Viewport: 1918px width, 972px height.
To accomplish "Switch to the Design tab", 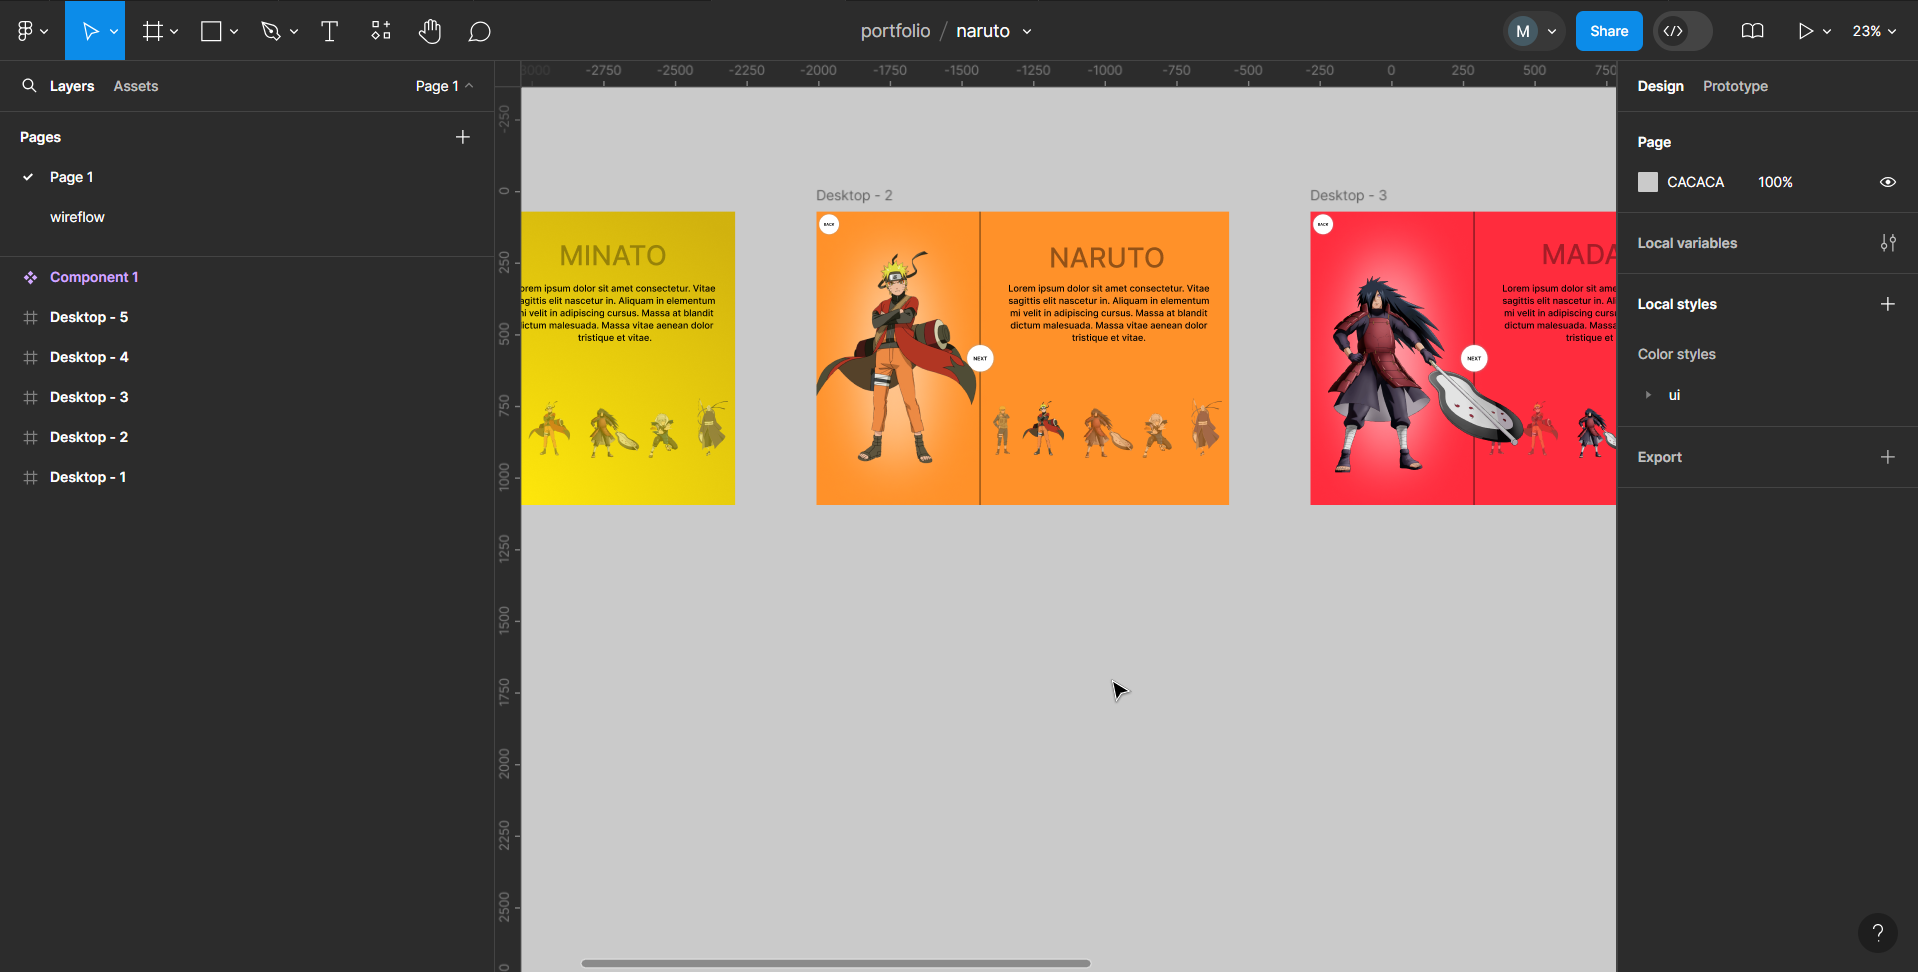I will pos(1660,86).
